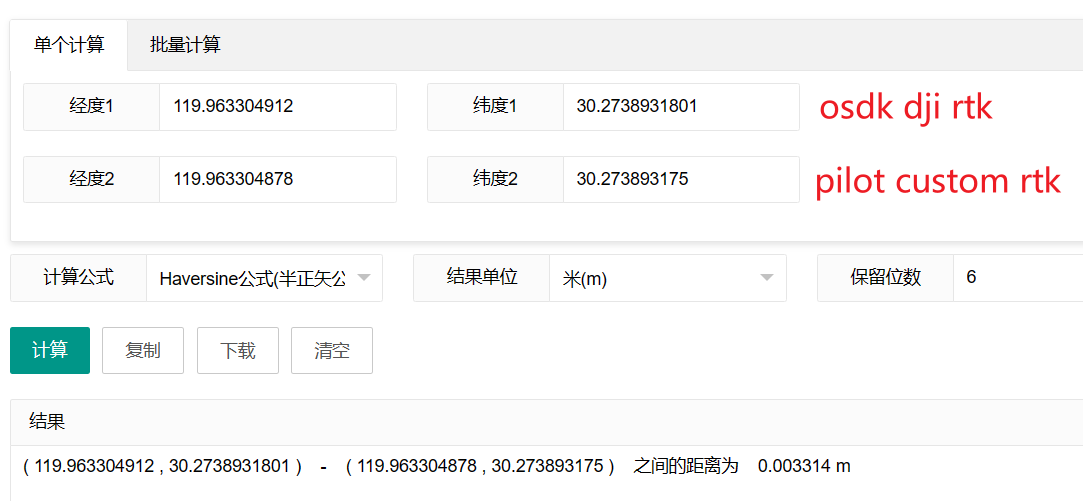Click the distance result text line

(436, 466)
